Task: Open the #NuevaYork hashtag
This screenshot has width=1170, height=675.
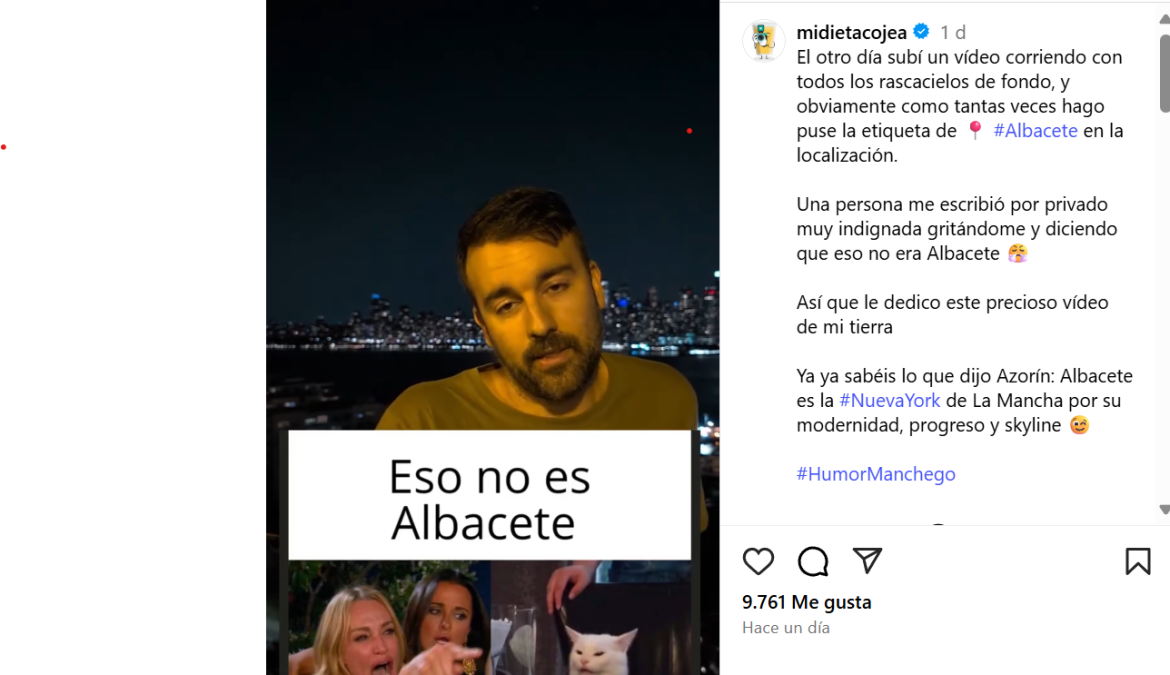Action: [x=889, y=401]
